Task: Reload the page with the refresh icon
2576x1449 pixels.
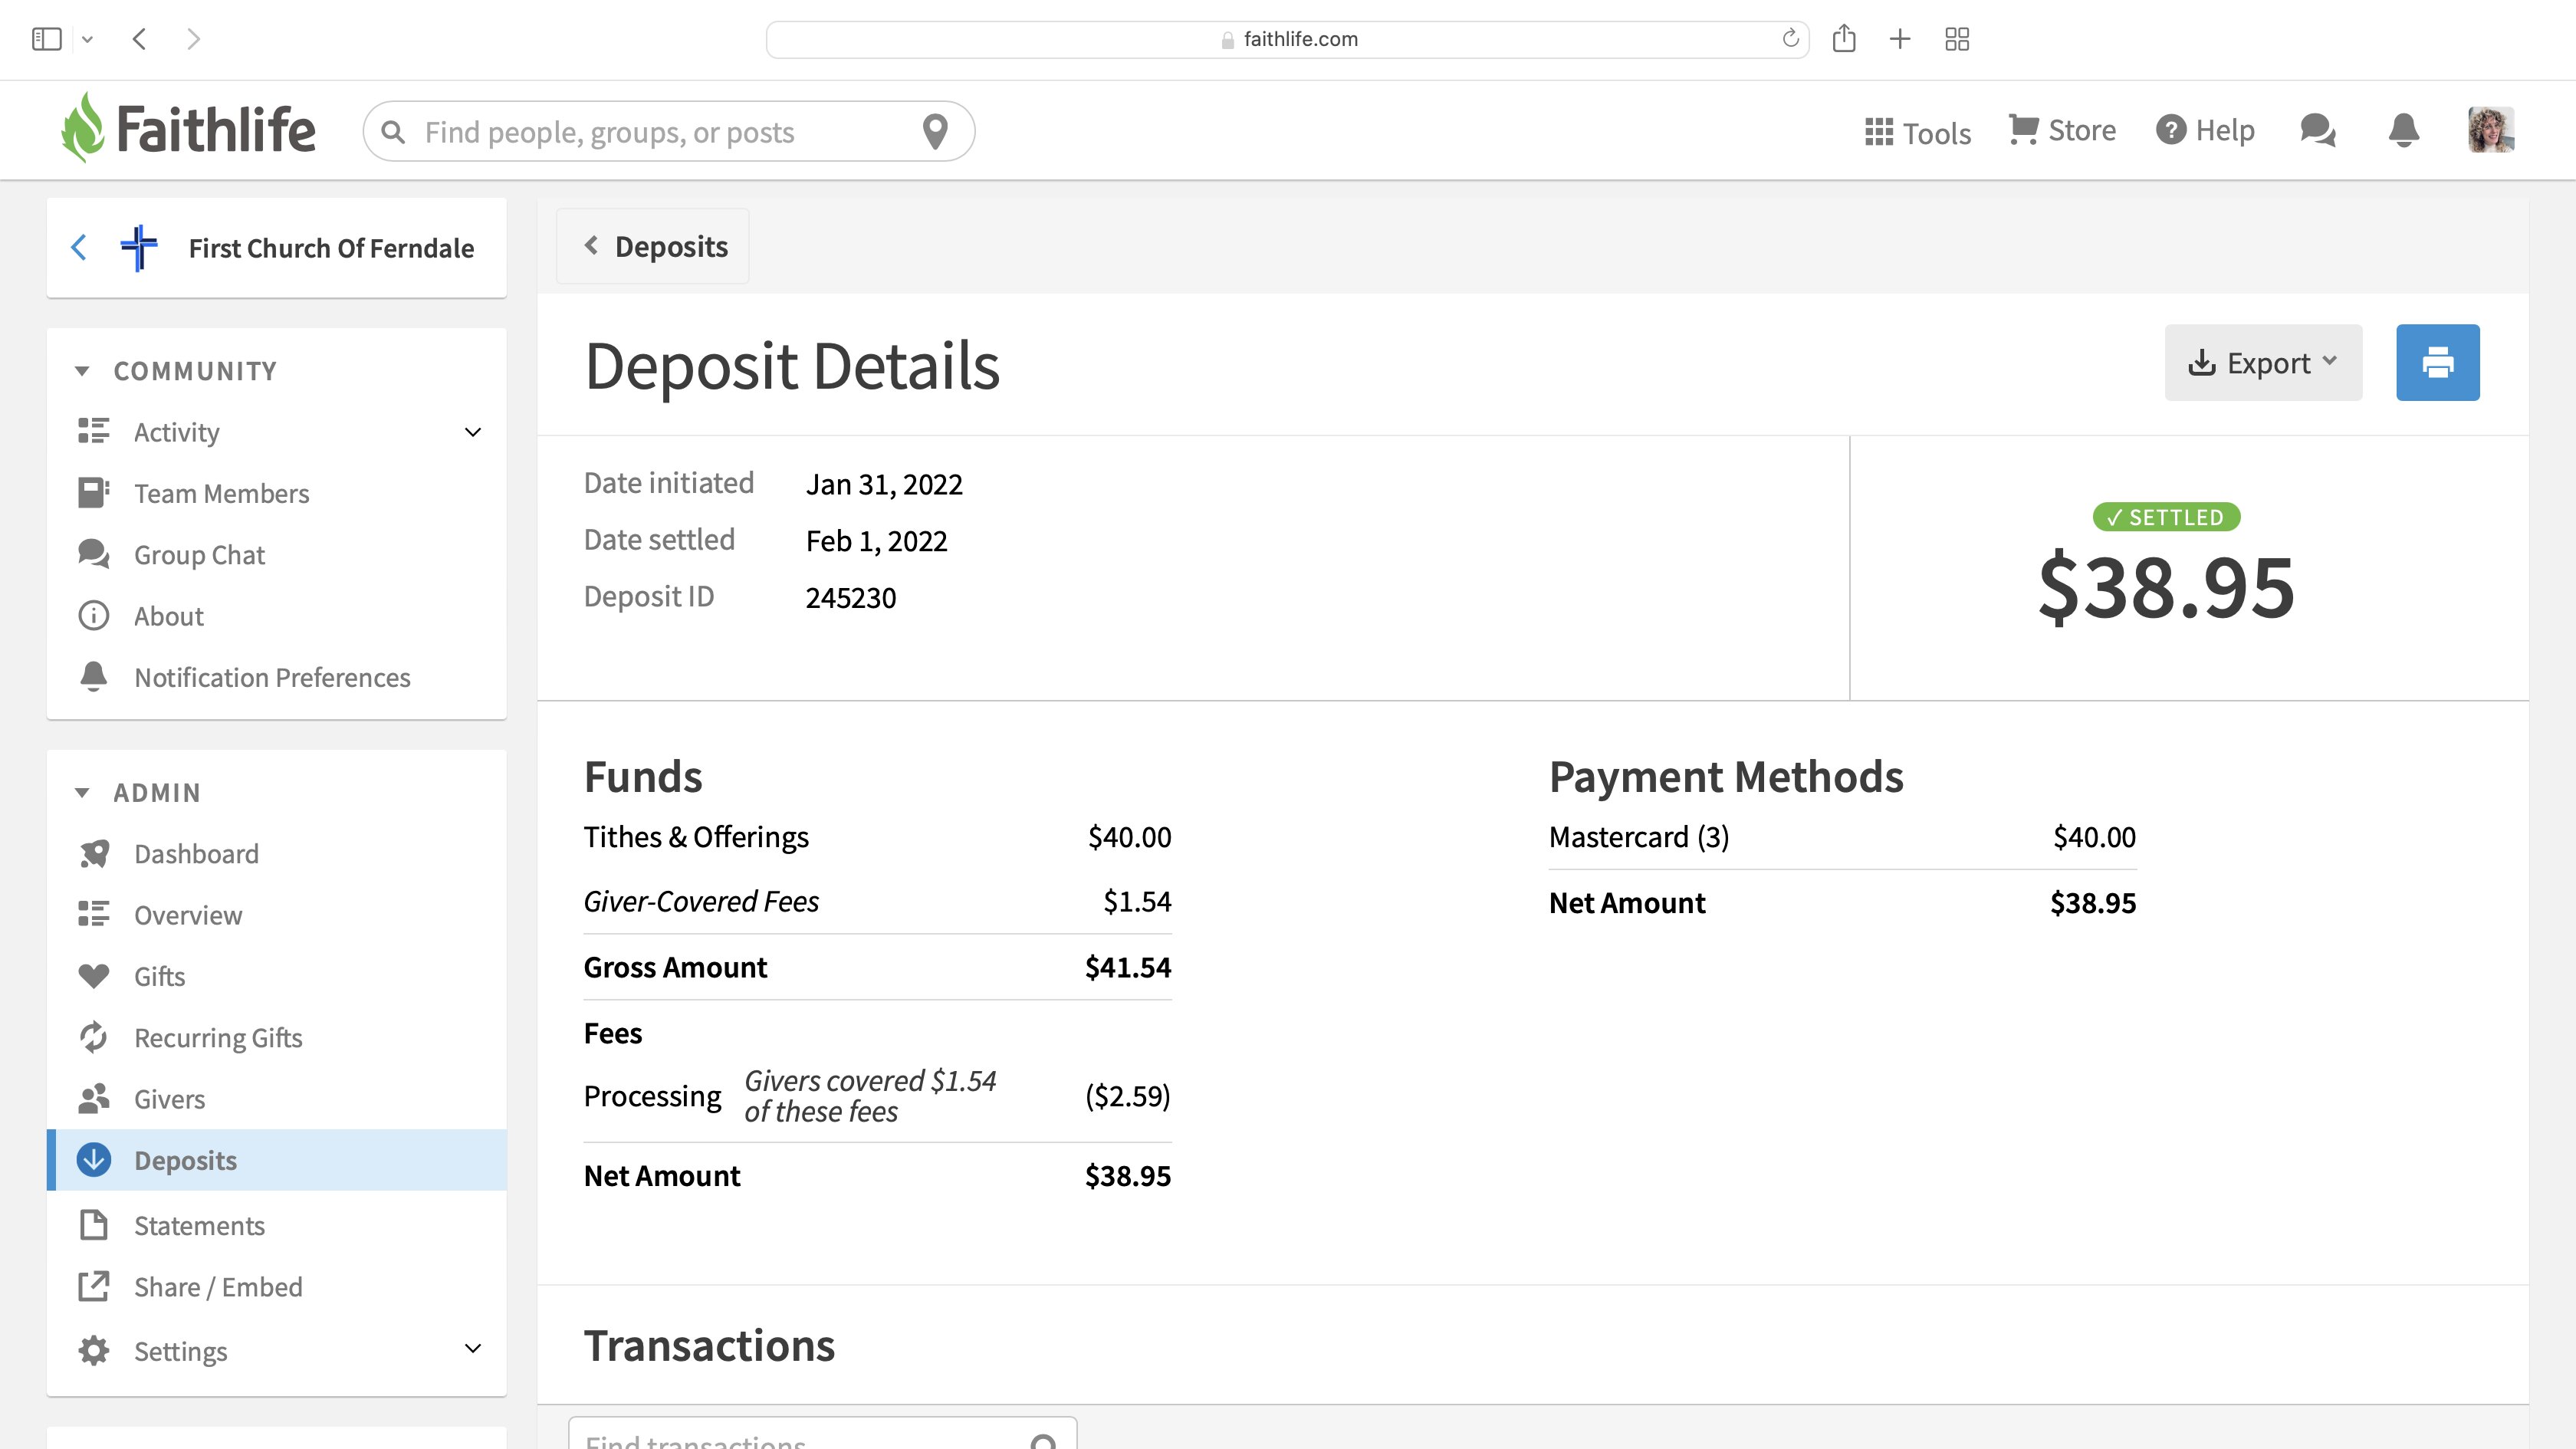Action: pos(1790,38)
